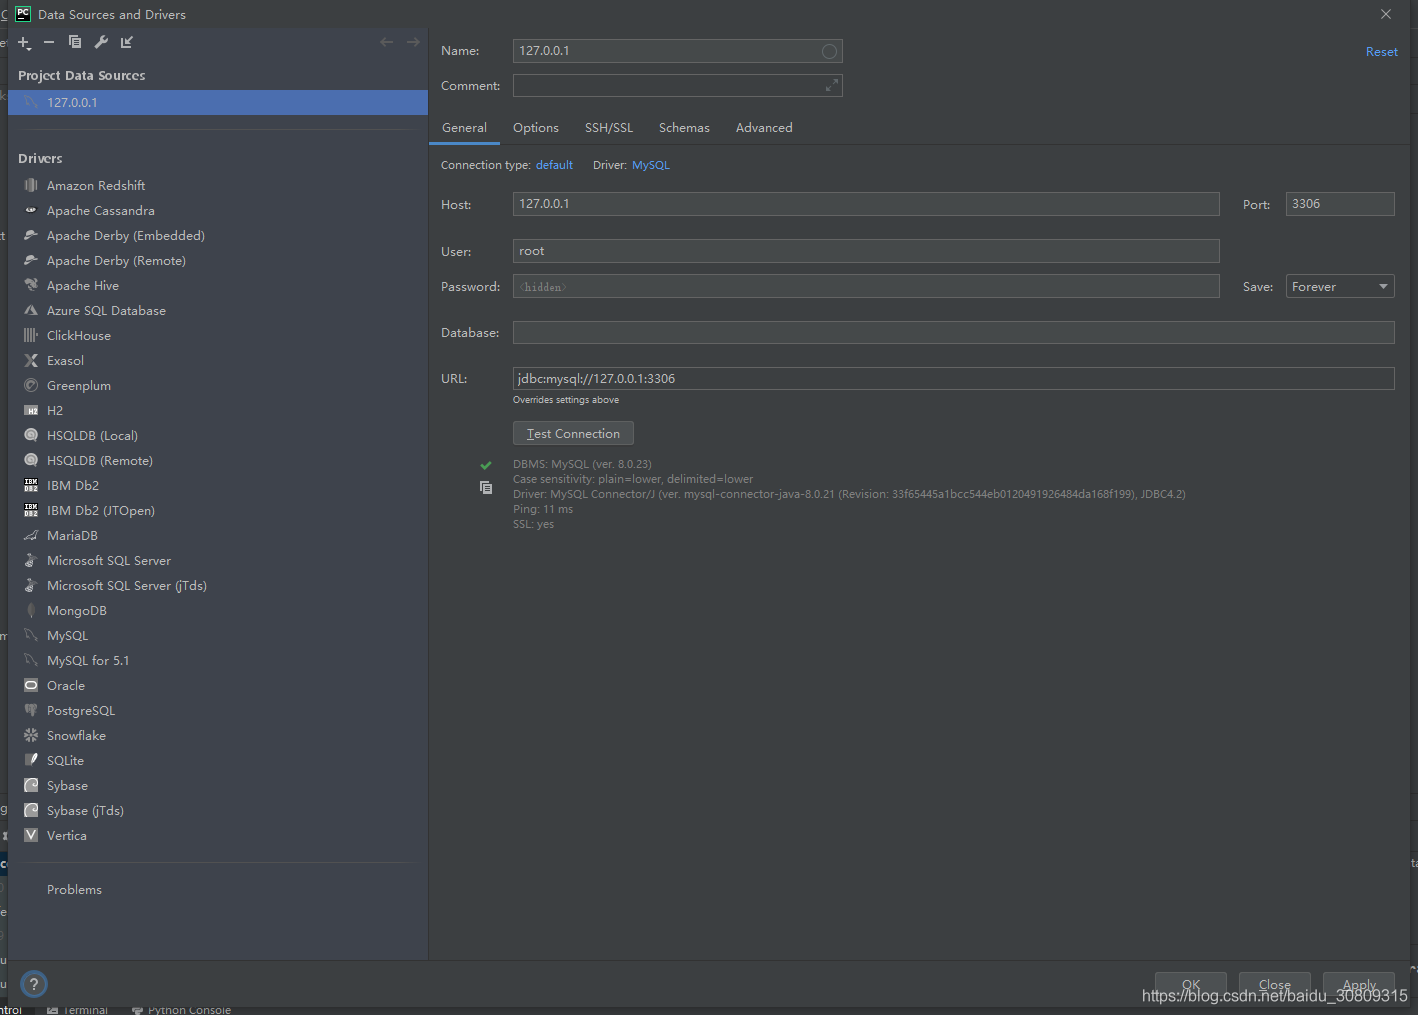Click into the Database input field
Screen dimensions: 1418x1015
click(x=953, y=333)
